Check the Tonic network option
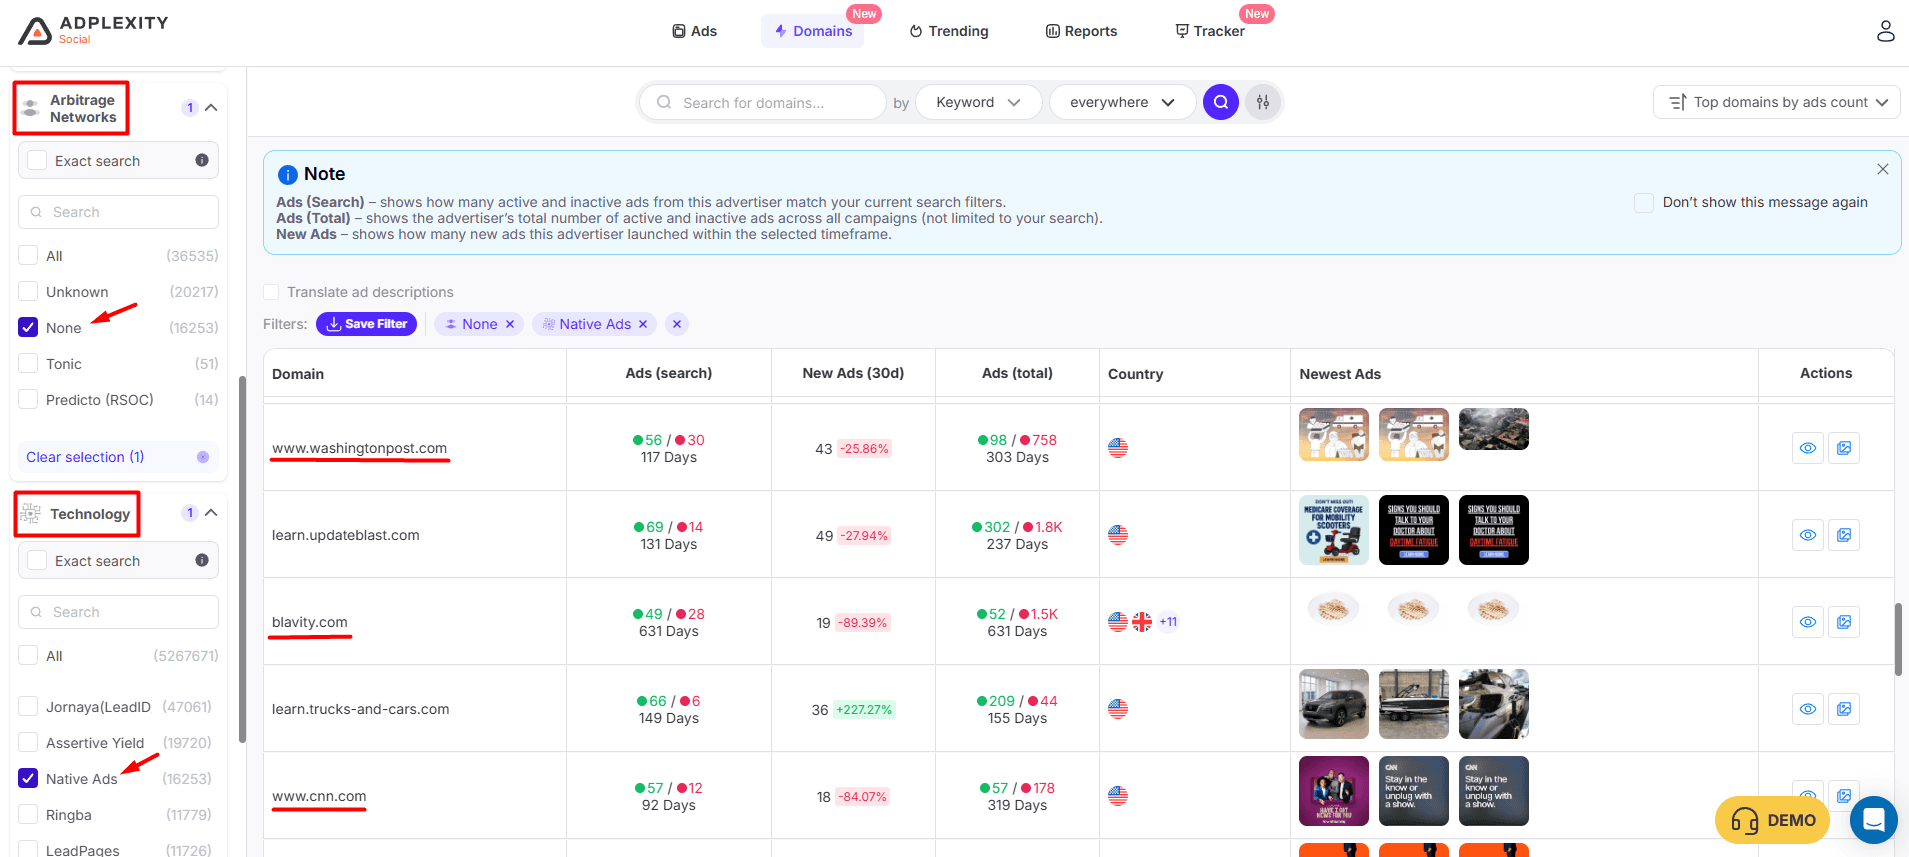 click(x=28, y=364)
